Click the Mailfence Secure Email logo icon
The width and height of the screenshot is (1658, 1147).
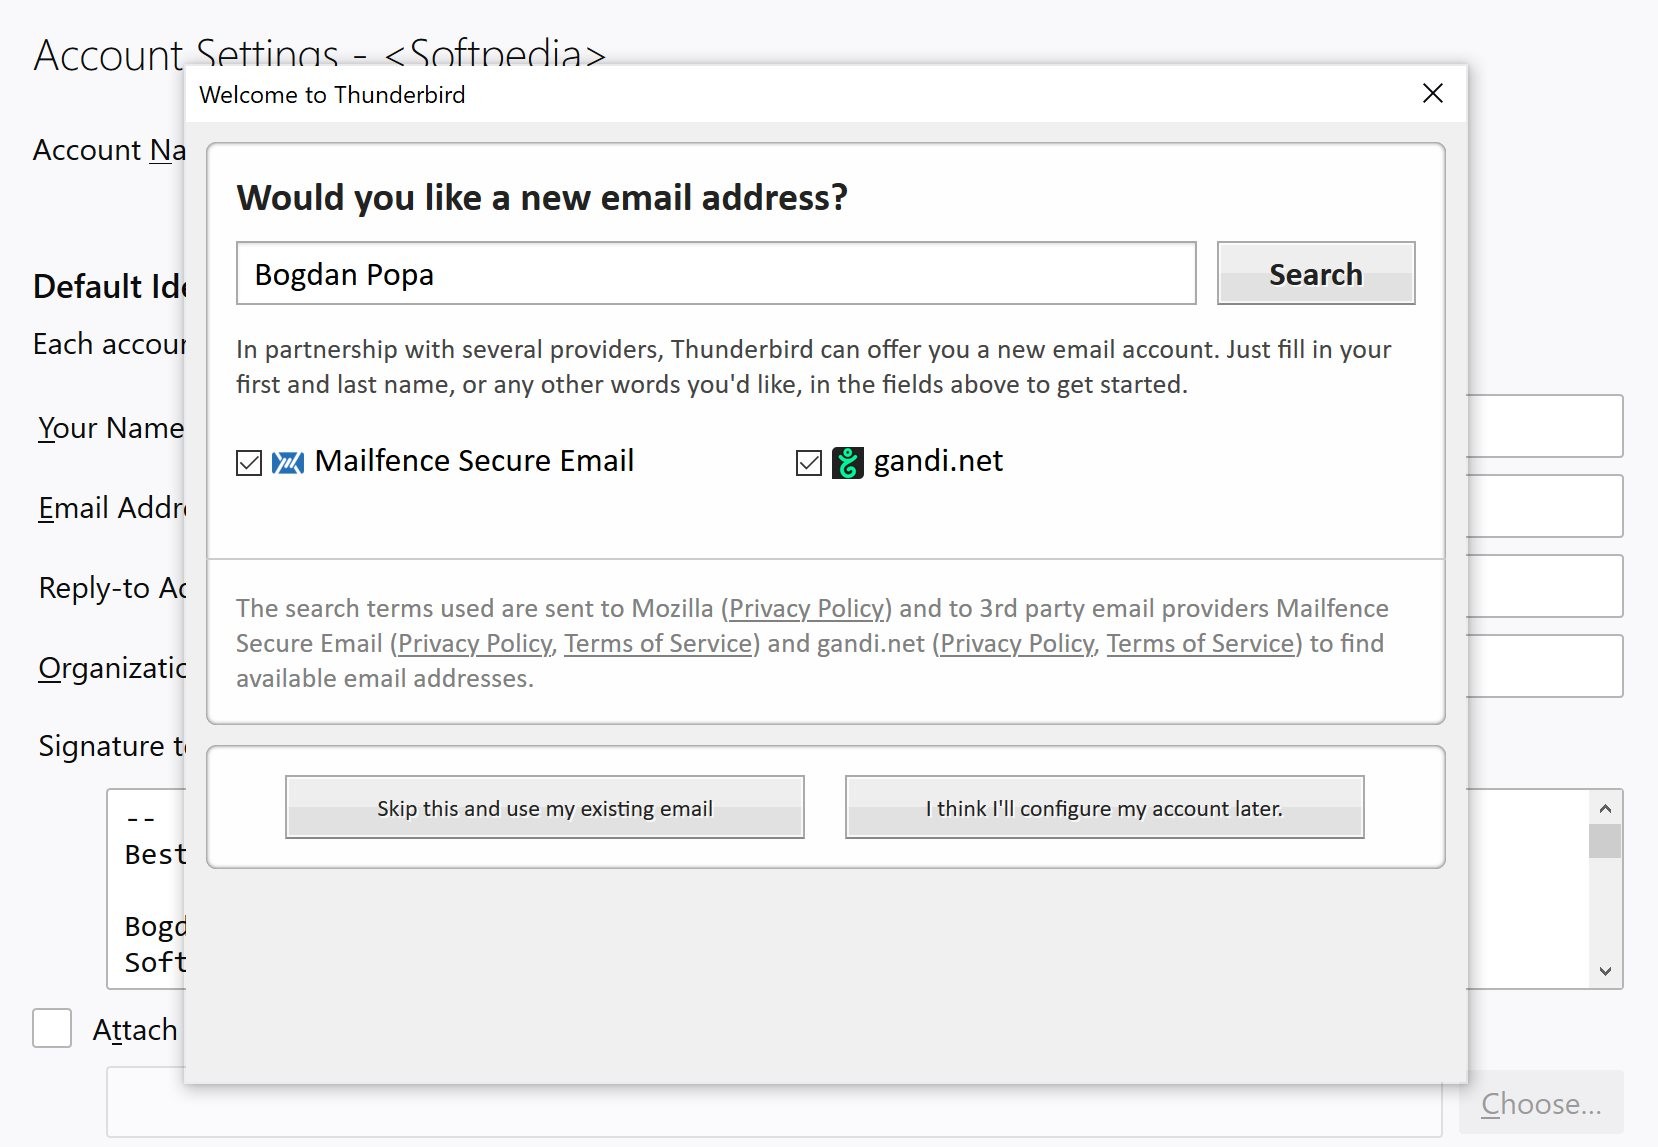click(287, 461)
